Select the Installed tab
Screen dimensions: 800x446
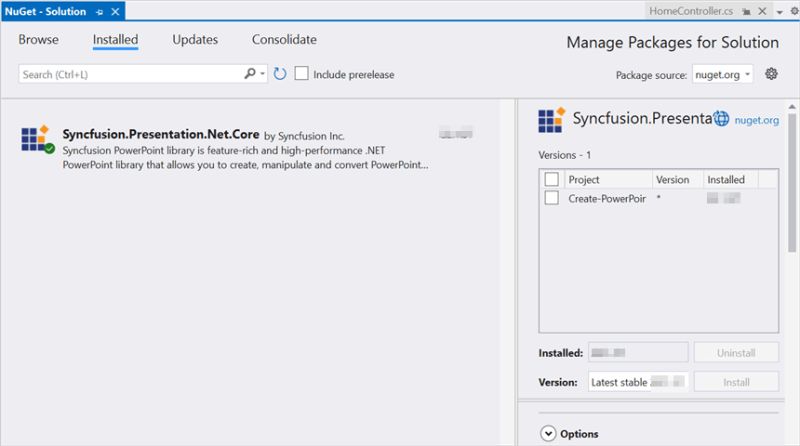pyautogui.click(x=115, y=39)
